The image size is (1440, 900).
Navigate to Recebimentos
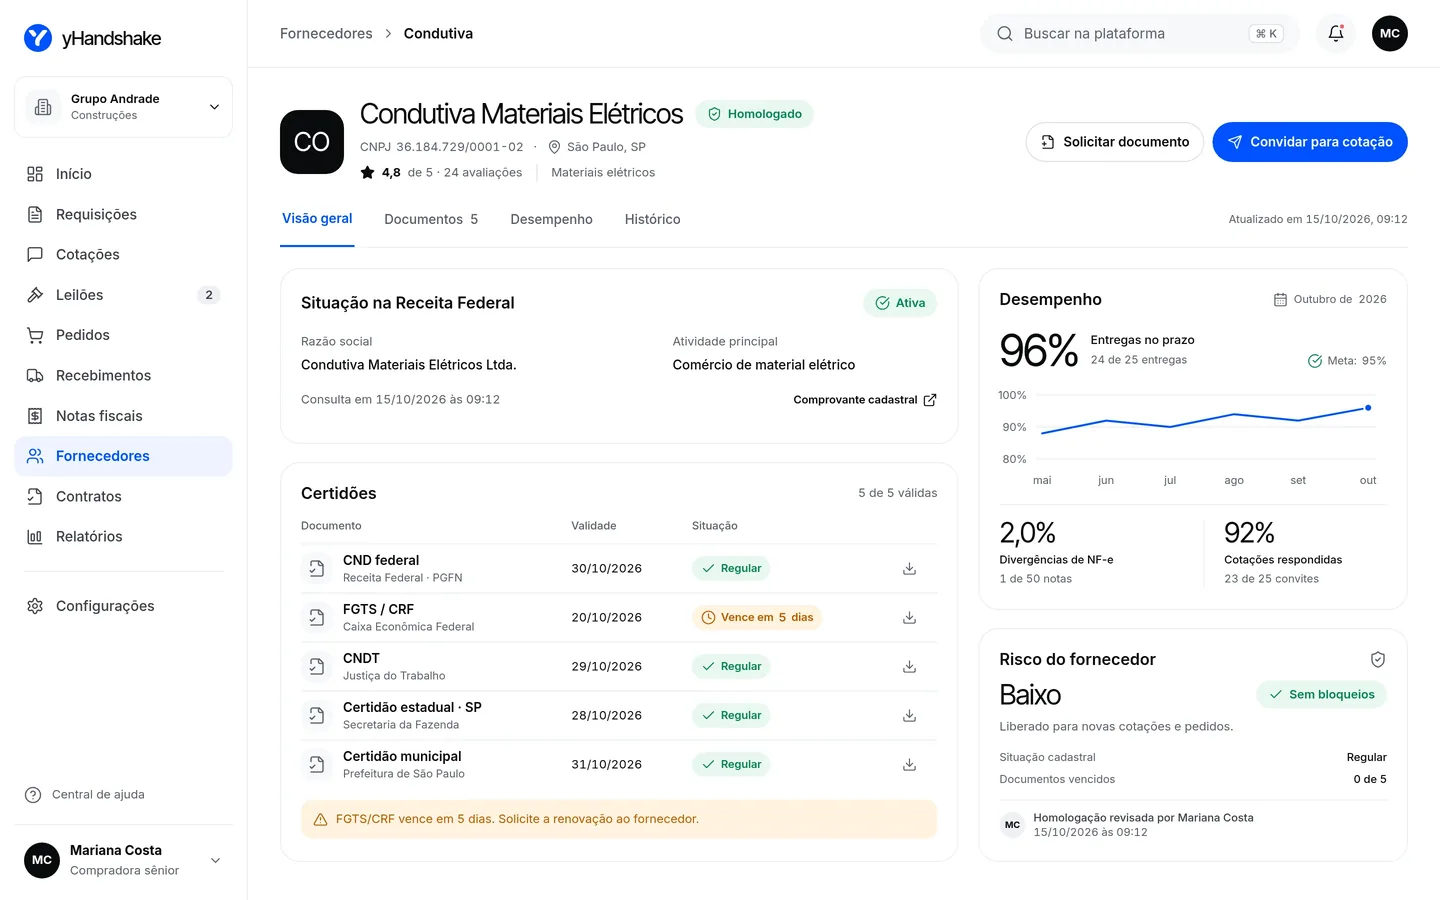[x=123, y=376]
